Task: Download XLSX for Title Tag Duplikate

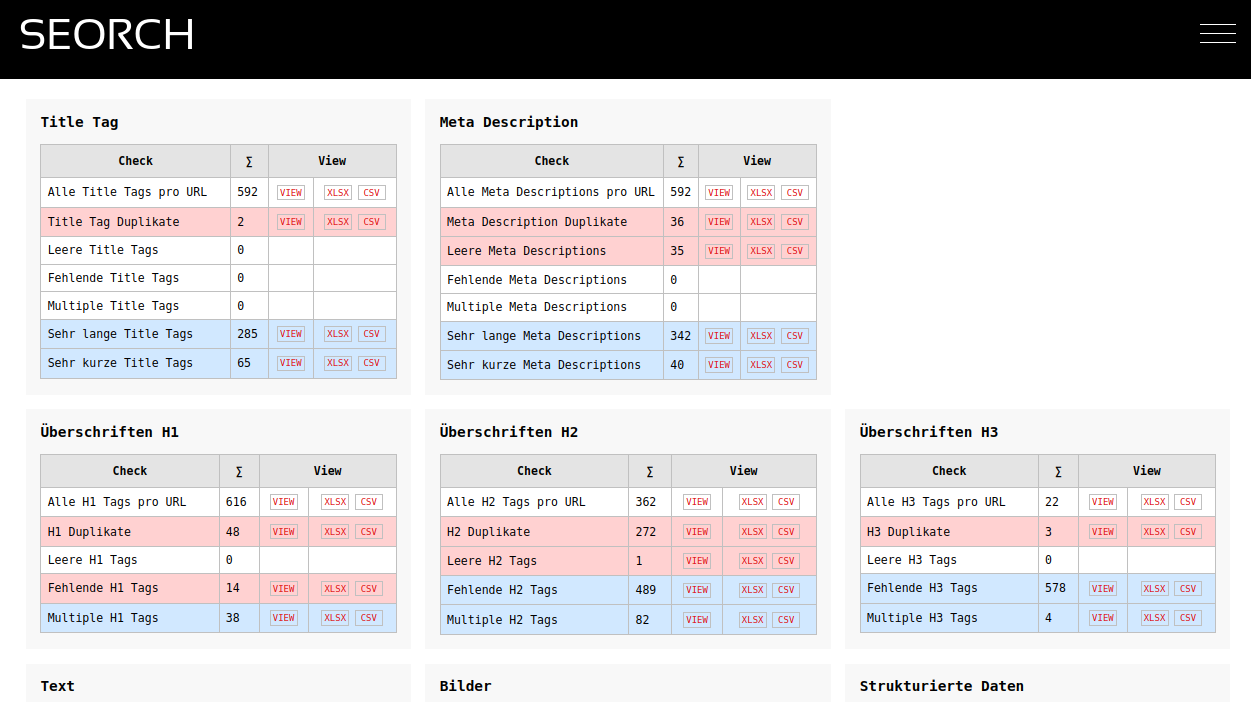Action: pos(338,222)
